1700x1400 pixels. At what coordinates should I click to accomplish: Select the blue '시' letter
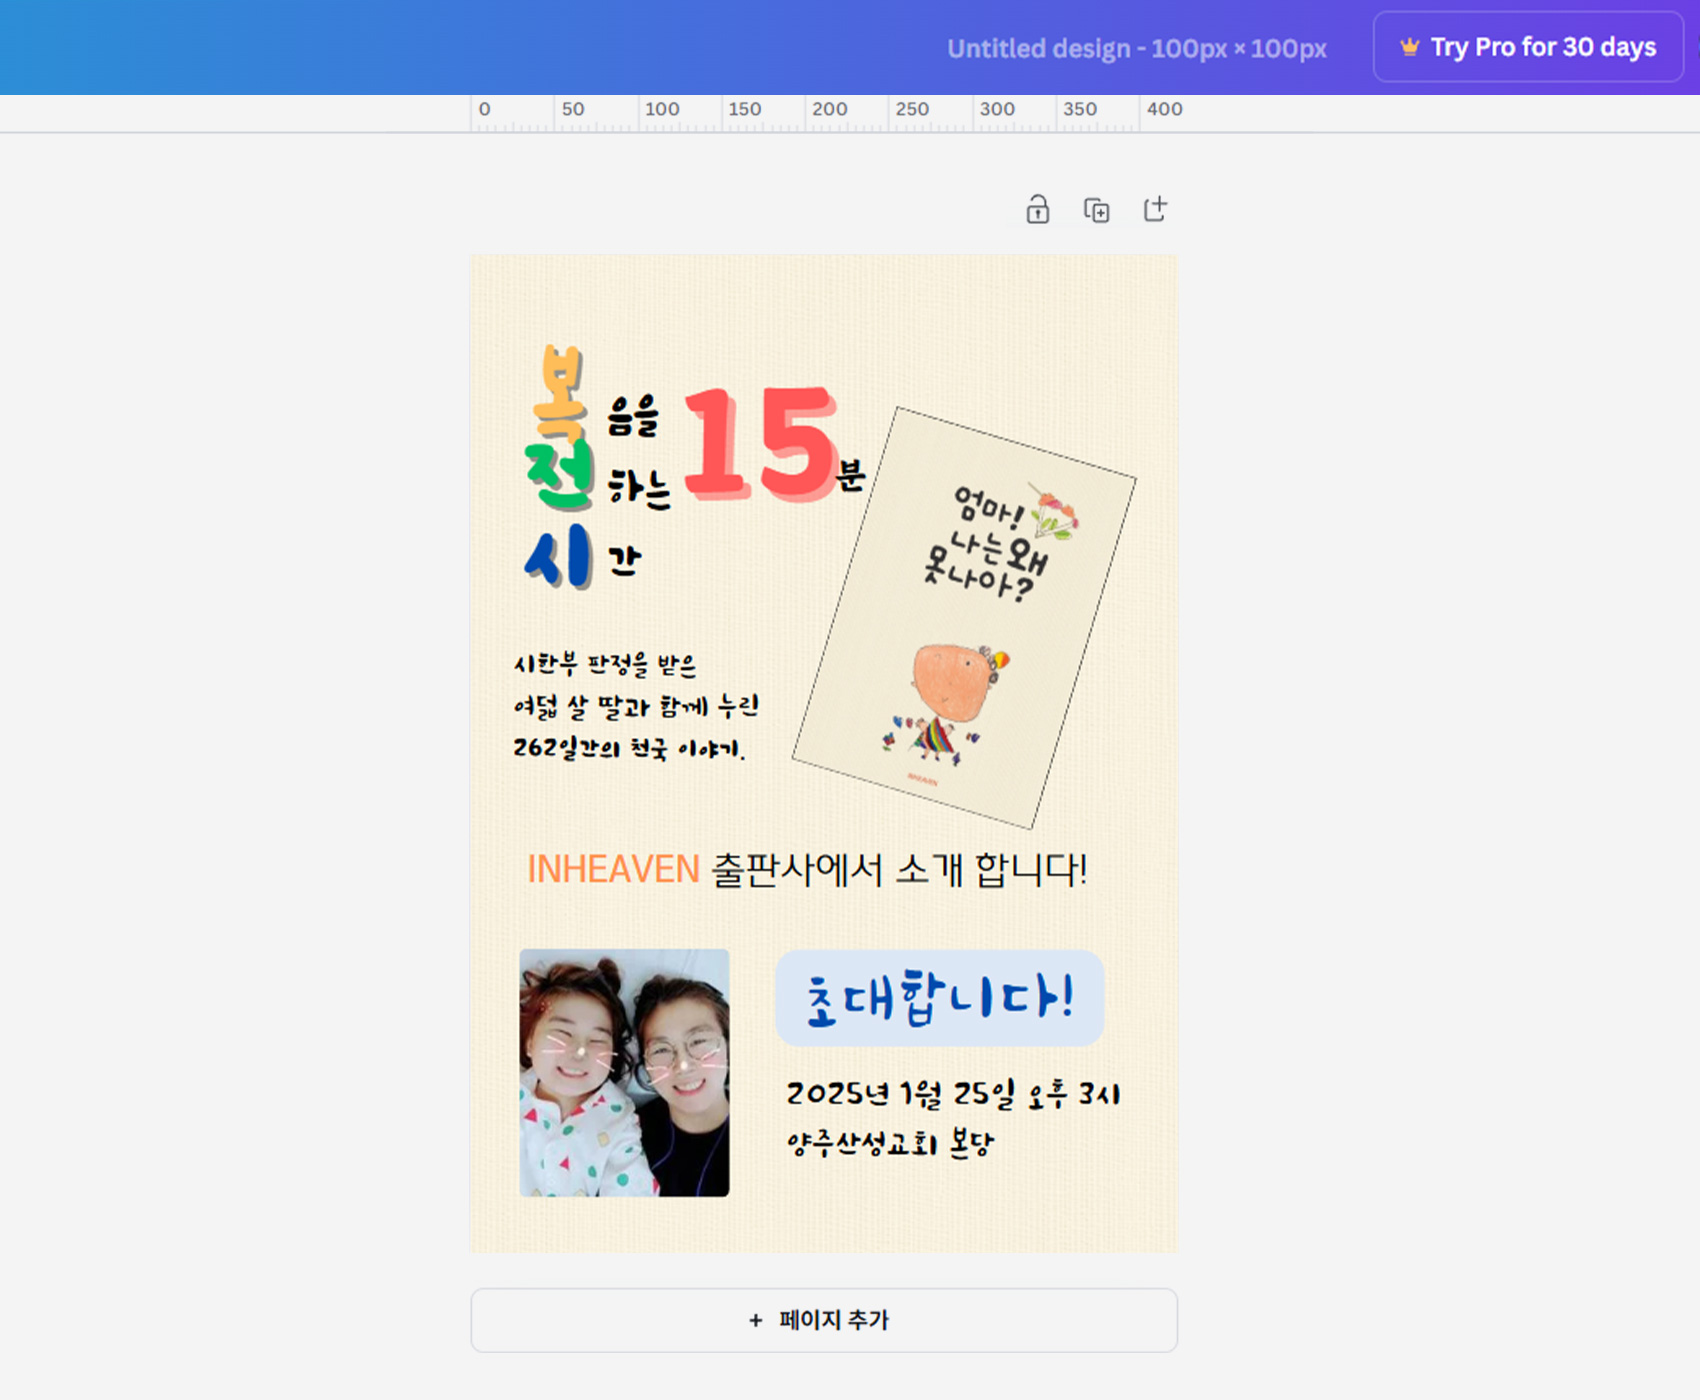(x=558, y=558)
